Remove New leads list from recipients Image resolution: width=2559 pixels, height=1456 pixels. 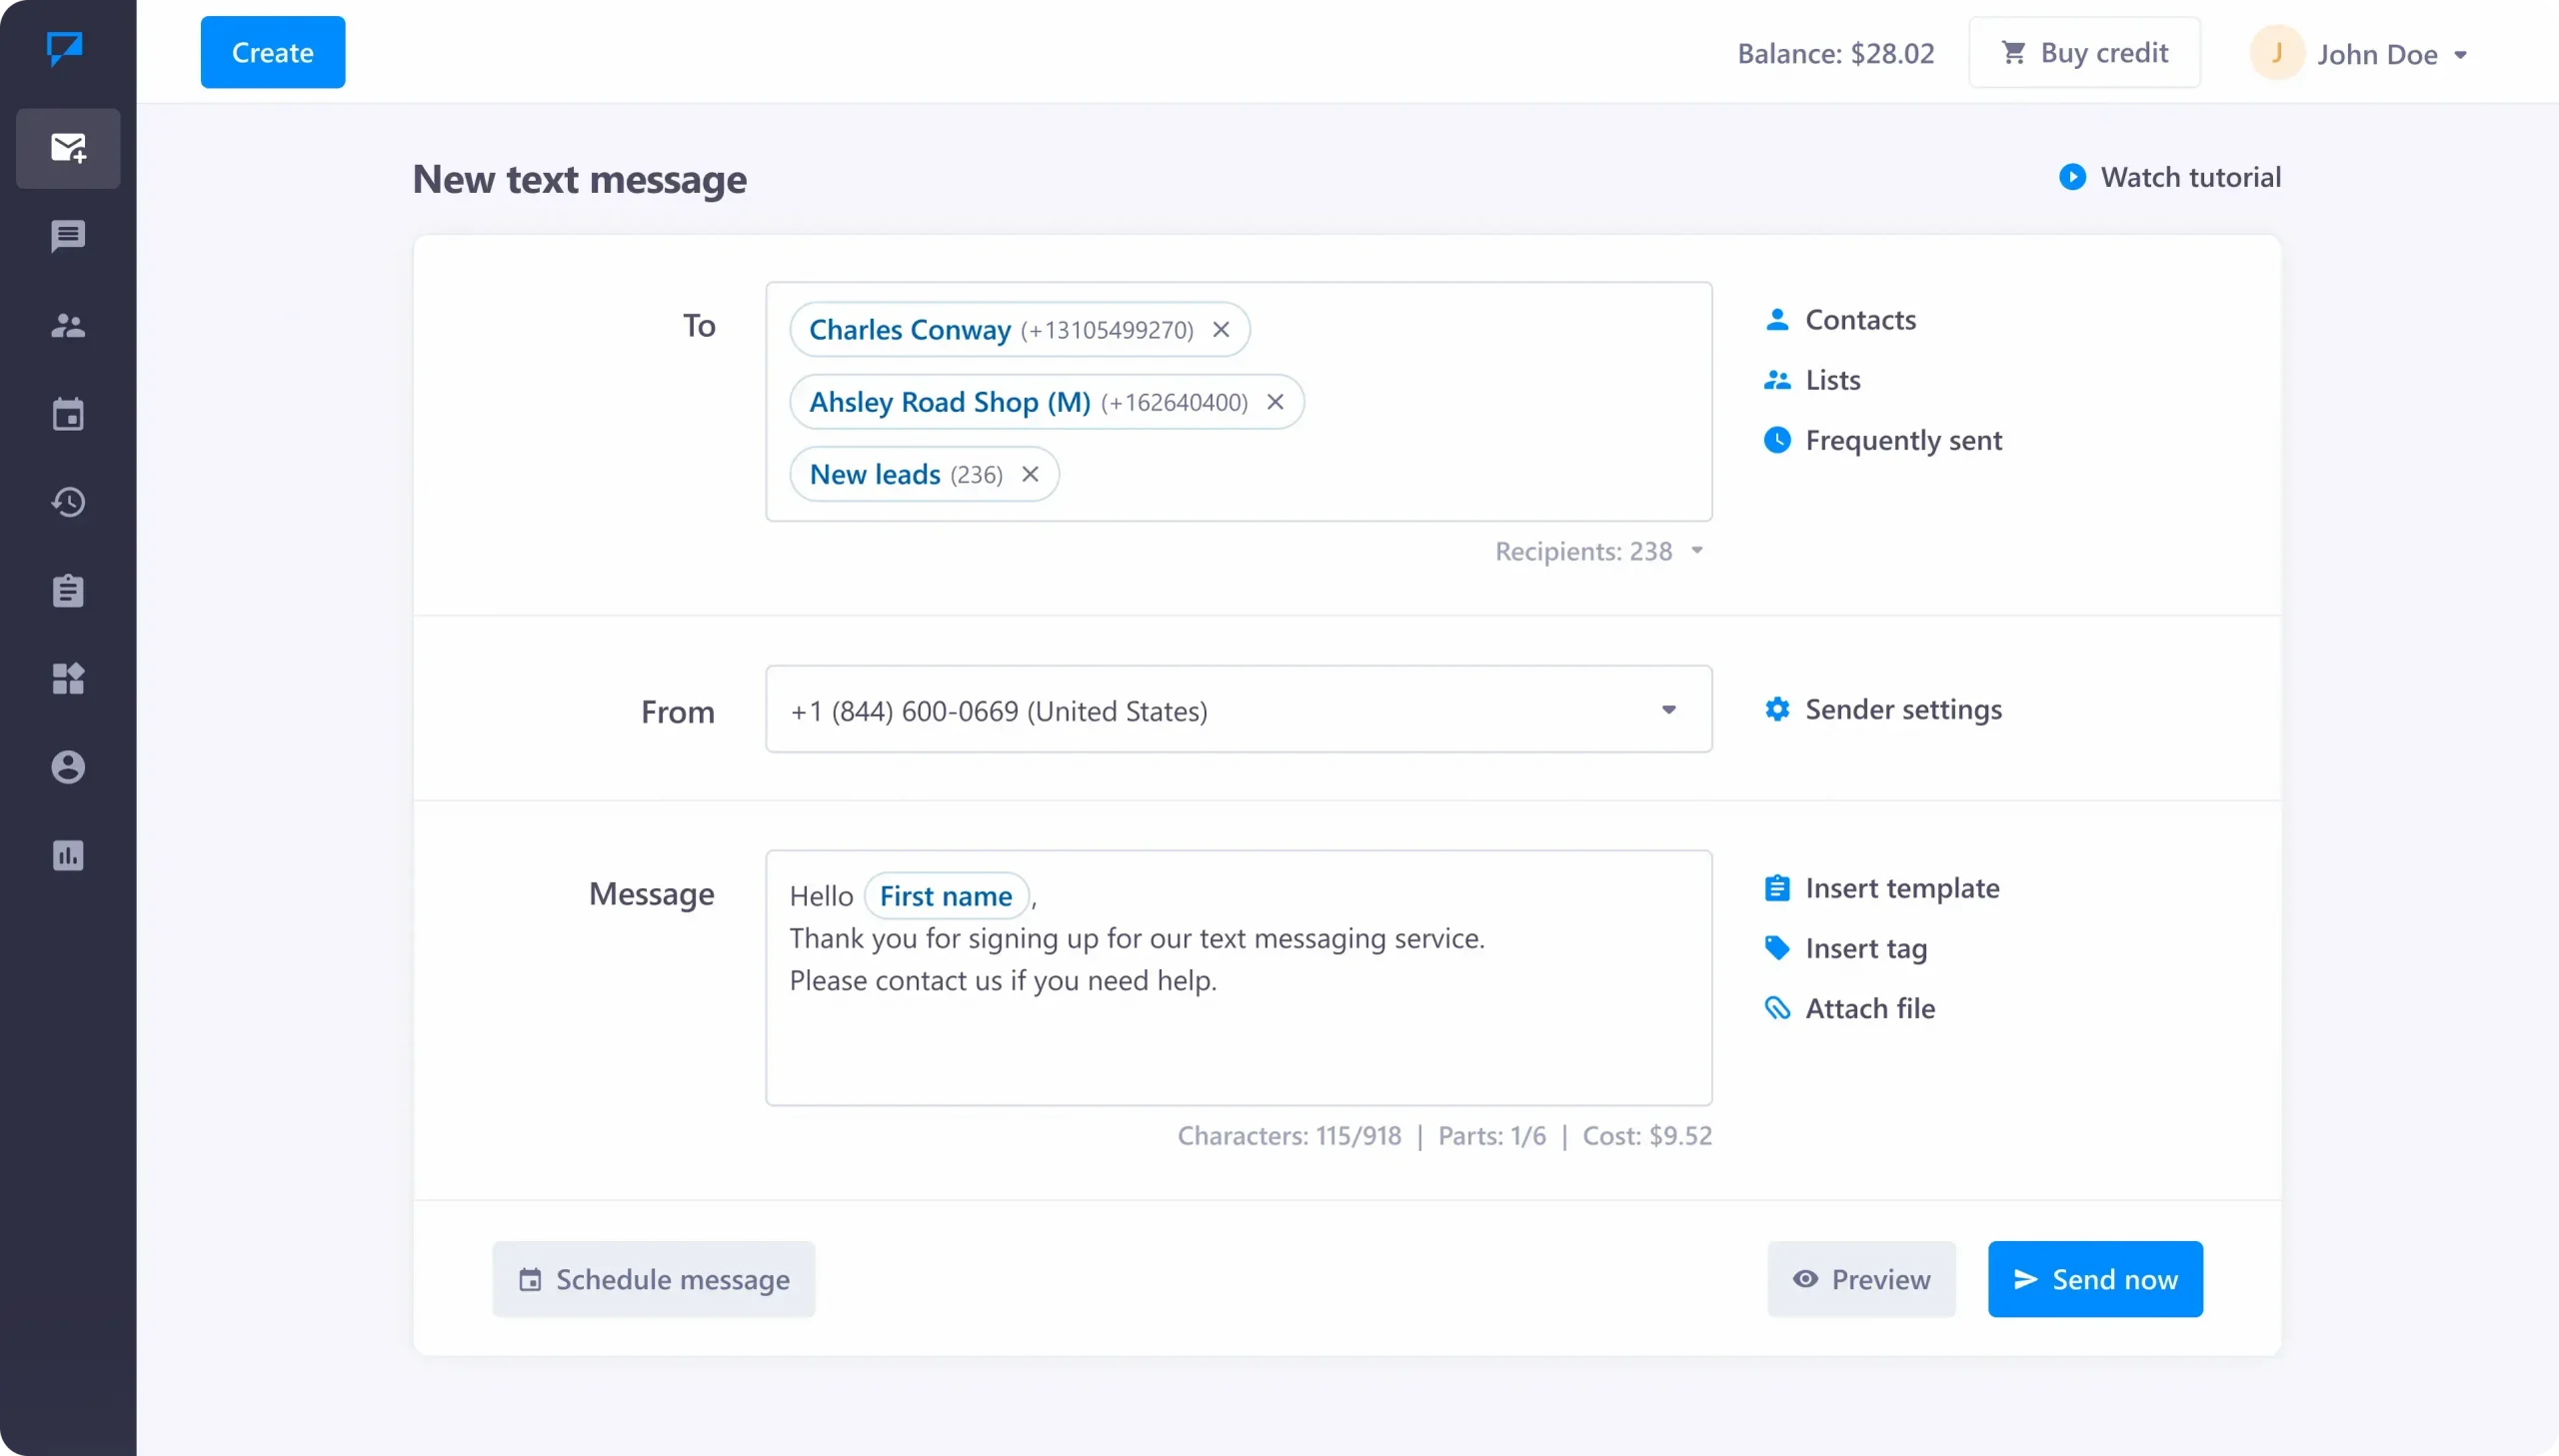[x=1030, y=473]
